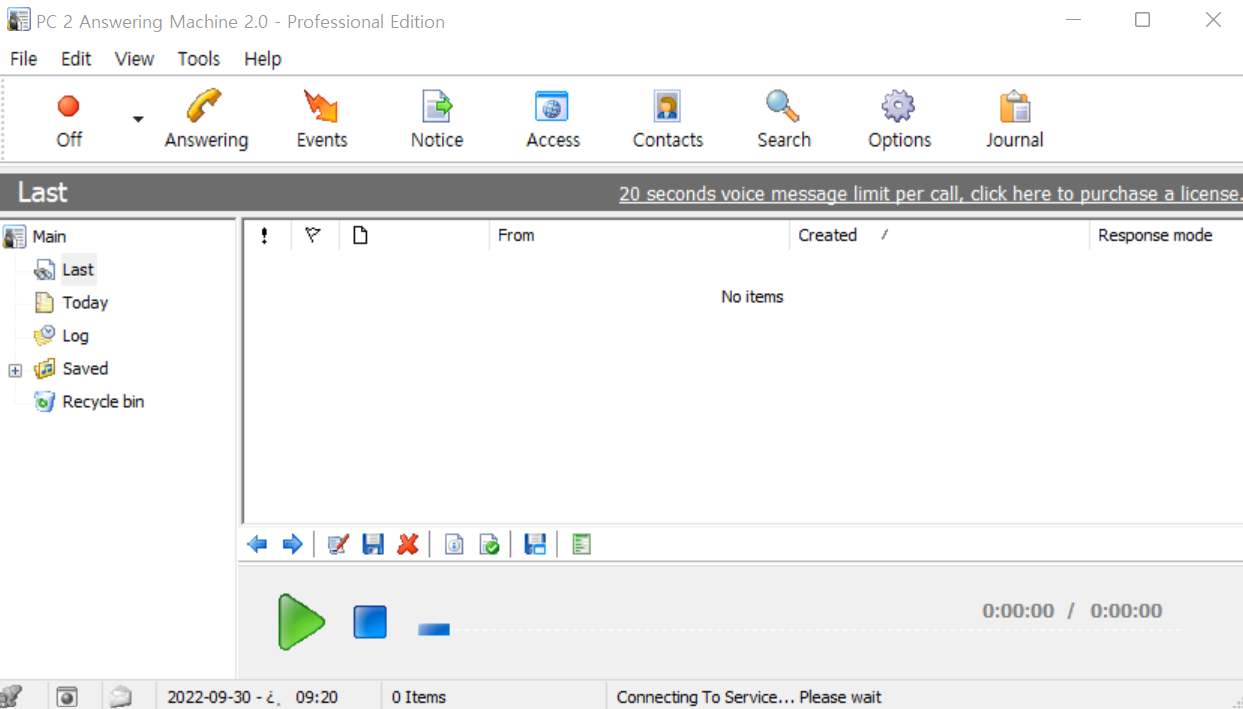Open the Answering toolbar item
The height and width of the screenshot is (709, 1243).
coord(206,120)
